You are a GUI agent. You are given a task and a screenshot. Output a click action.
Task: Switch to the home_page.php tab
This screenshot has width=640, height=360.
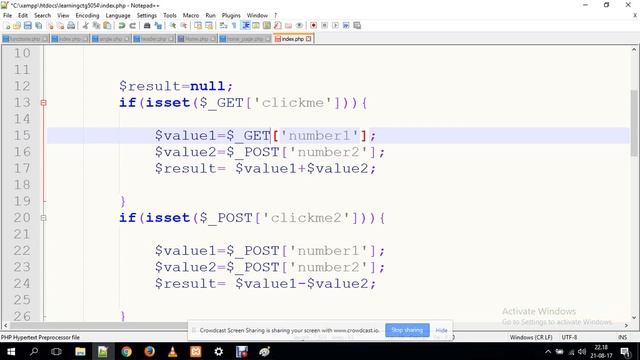pyautogui.click(x=245, y=39)
